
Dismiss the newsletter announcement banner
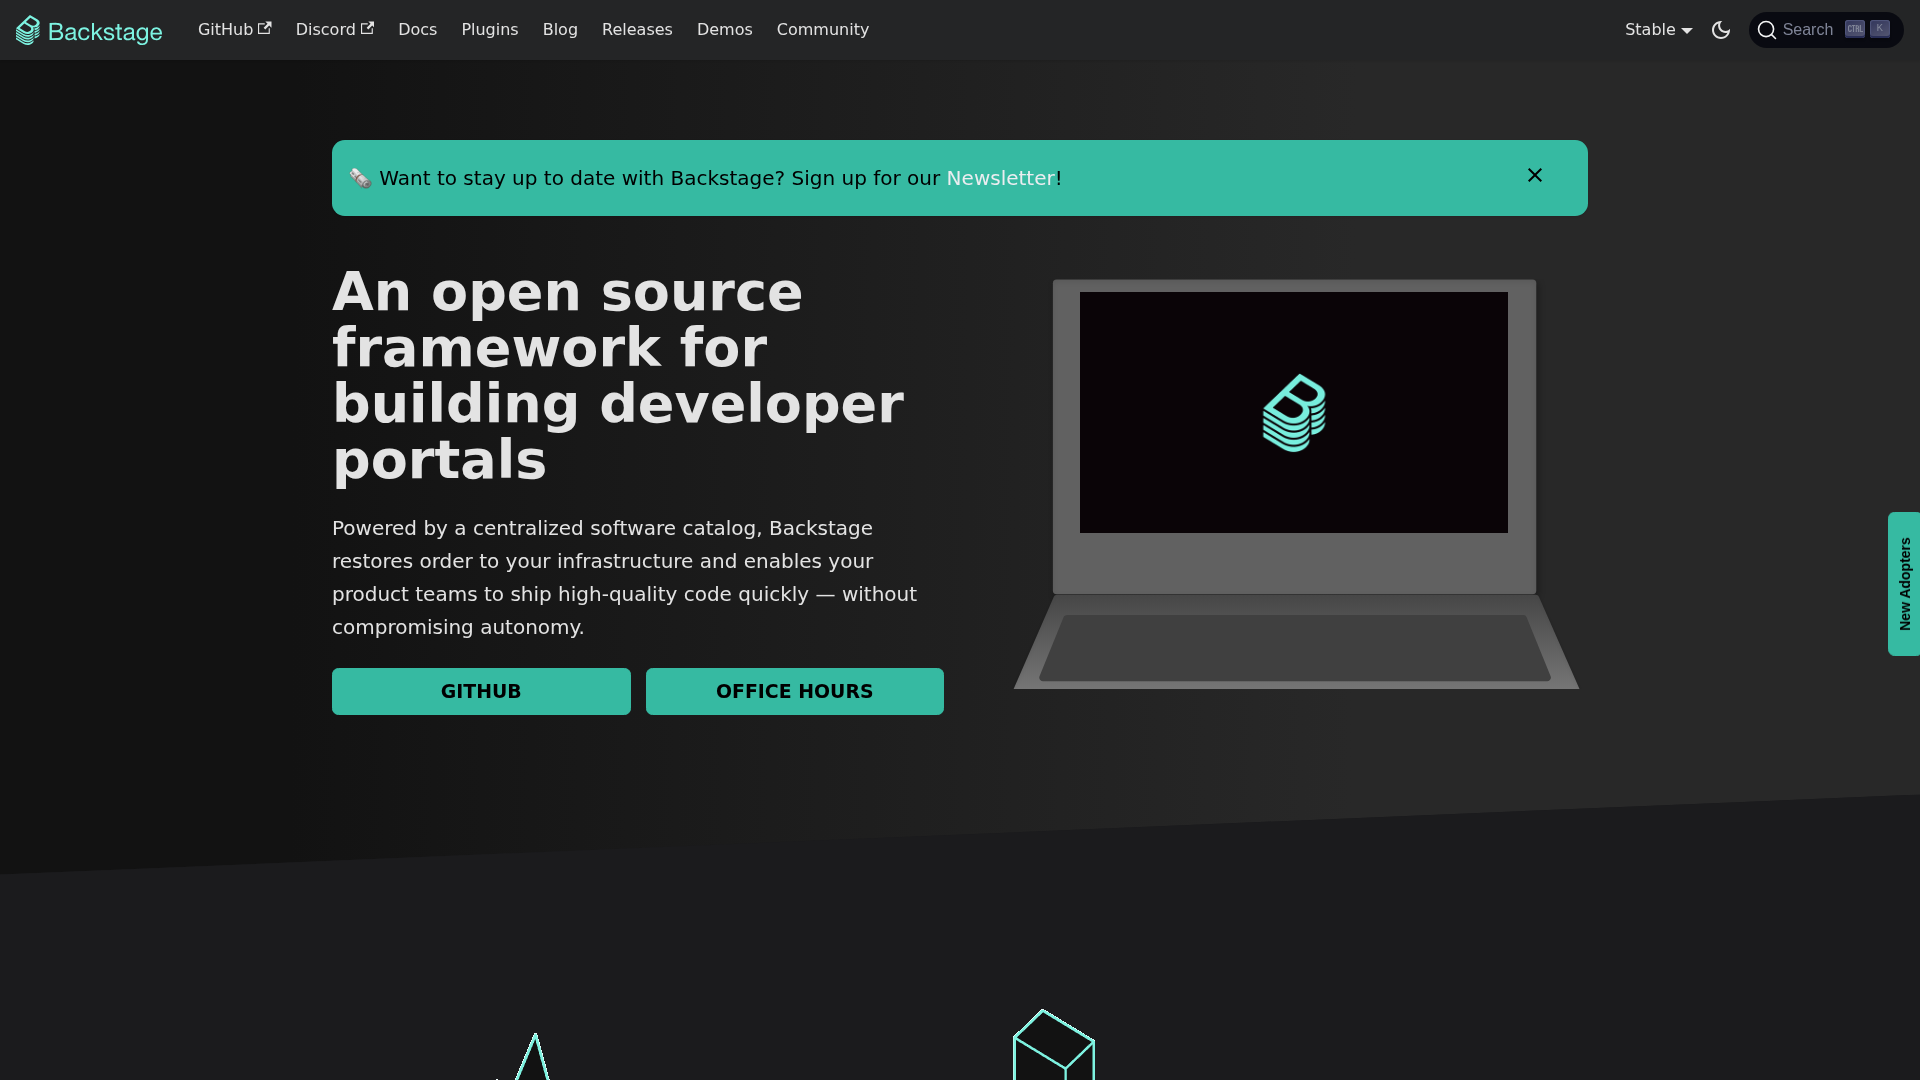[x=1535, y=176]
